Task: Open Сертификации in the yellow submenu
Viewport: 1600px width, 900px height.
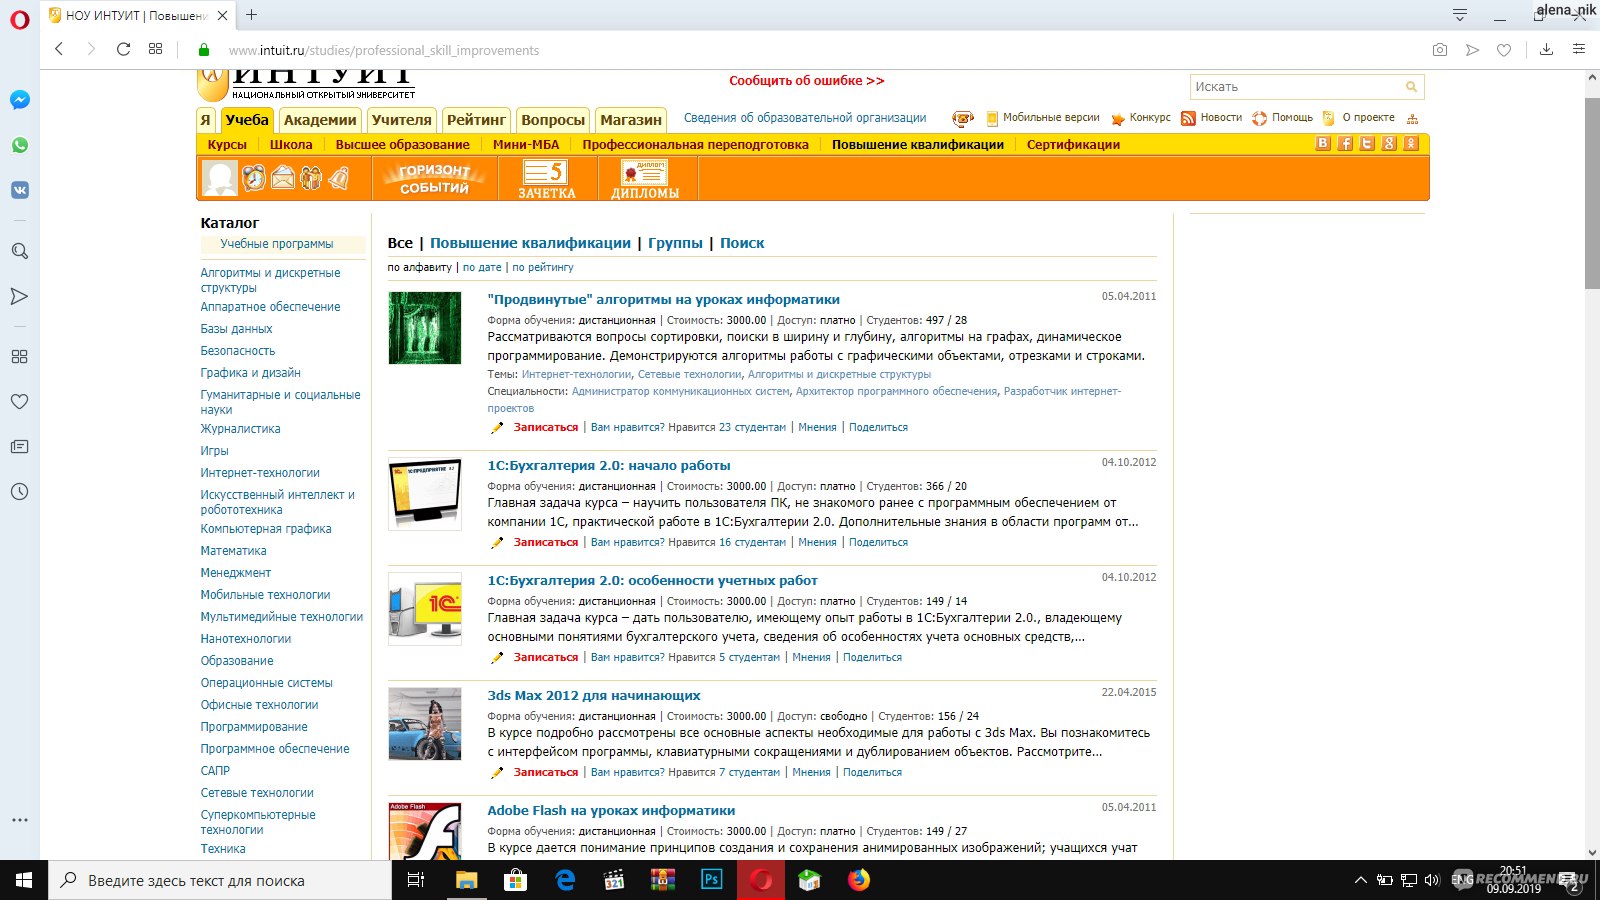Action: tap(1073, 144)
